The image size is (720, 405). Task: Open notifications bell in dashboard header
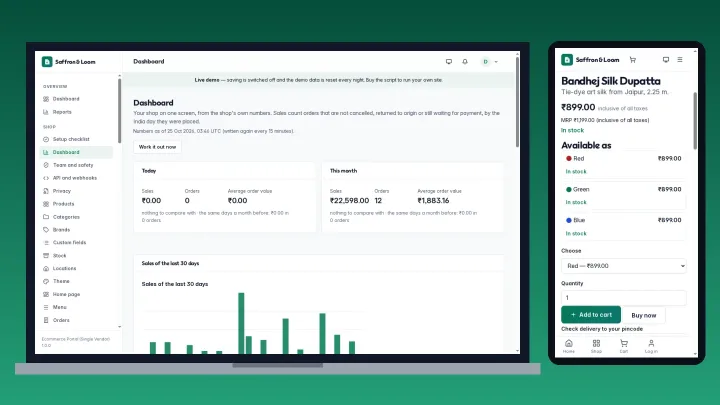pos(465,62)
